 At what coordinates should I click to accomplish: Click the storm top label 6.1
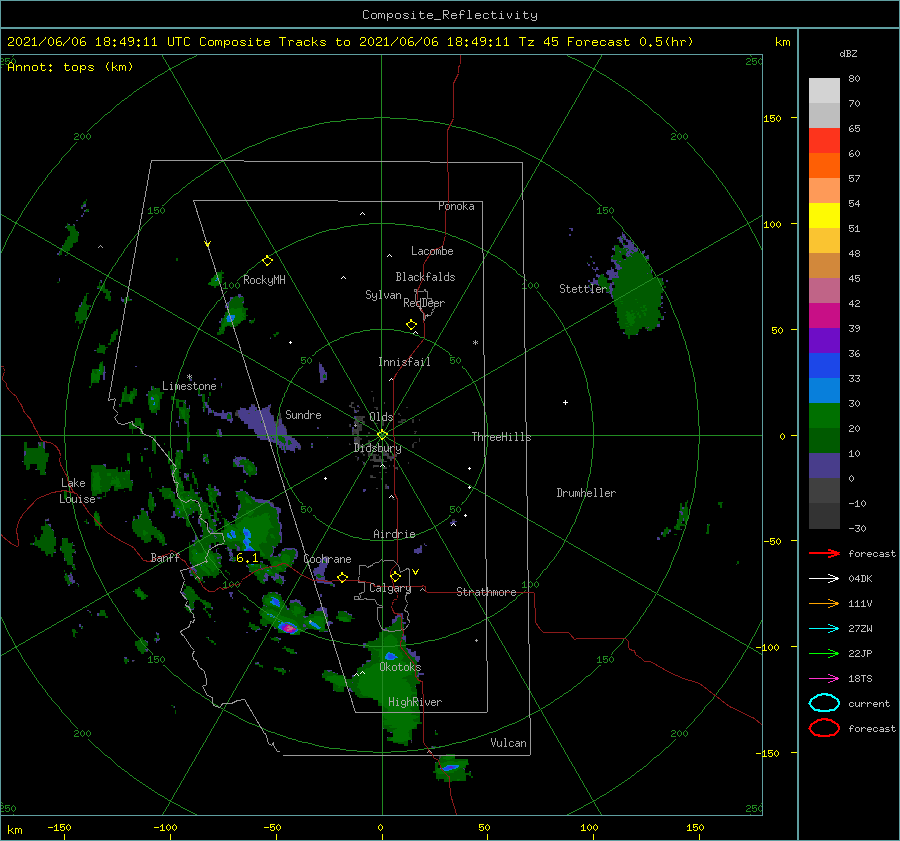click(x=247, y=558)
